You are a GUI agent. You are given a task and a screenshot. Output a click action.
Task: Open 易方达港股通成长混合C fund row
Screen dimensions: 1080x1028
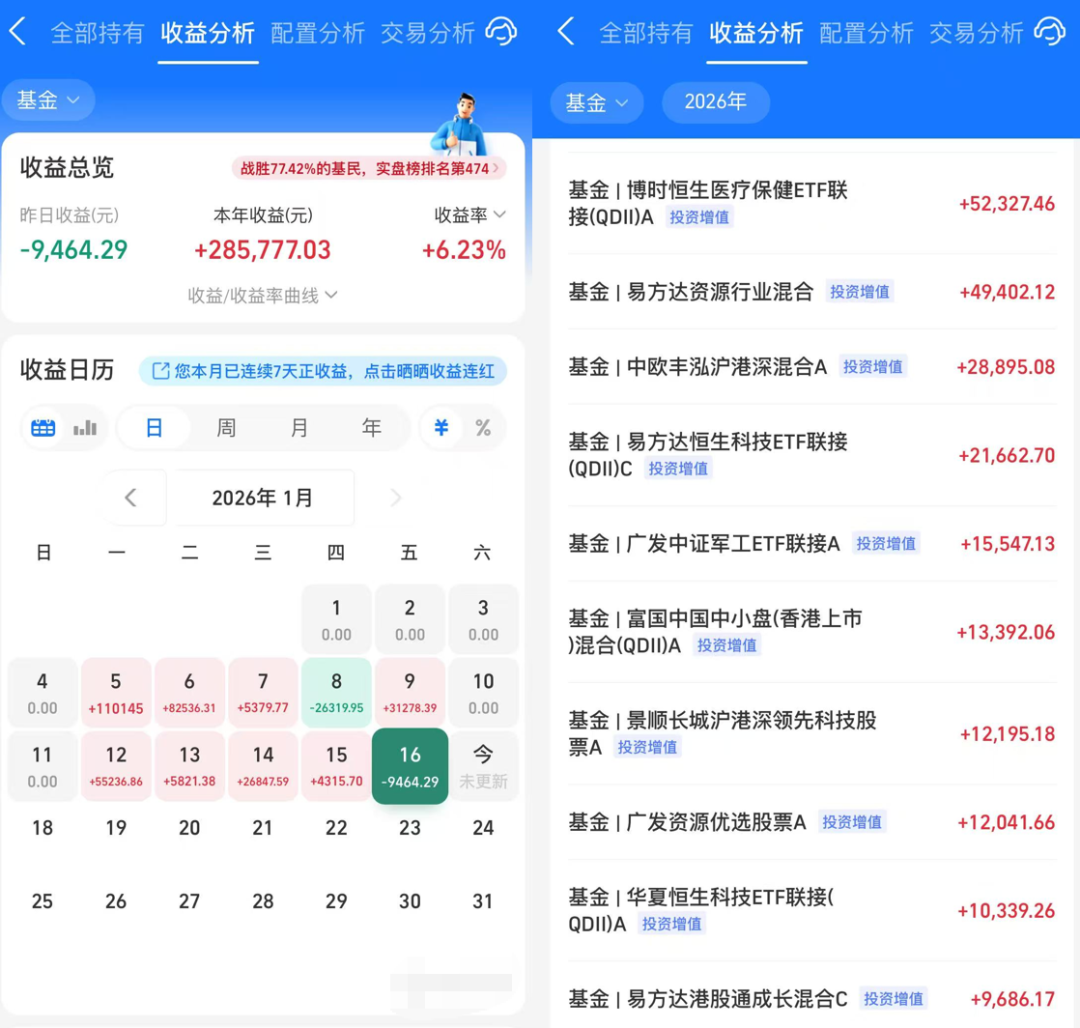coord(811,998)
